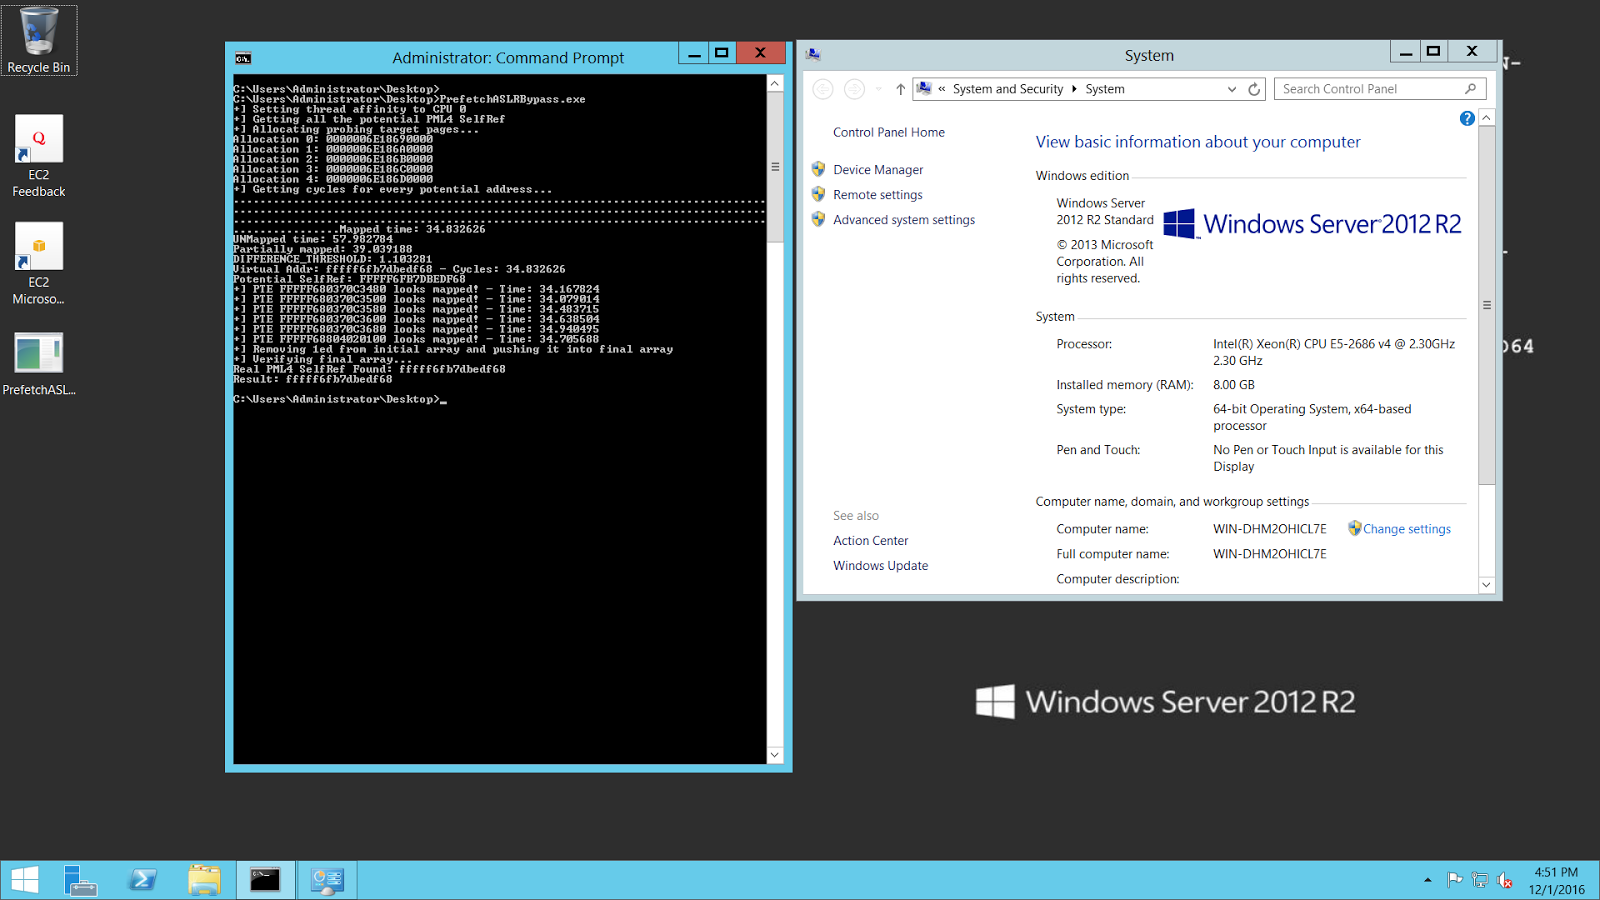Click the Result line in Command Prompt
Image resolution: width=1600 pixels, height=900 pixels.
click(x=313, y=379)
